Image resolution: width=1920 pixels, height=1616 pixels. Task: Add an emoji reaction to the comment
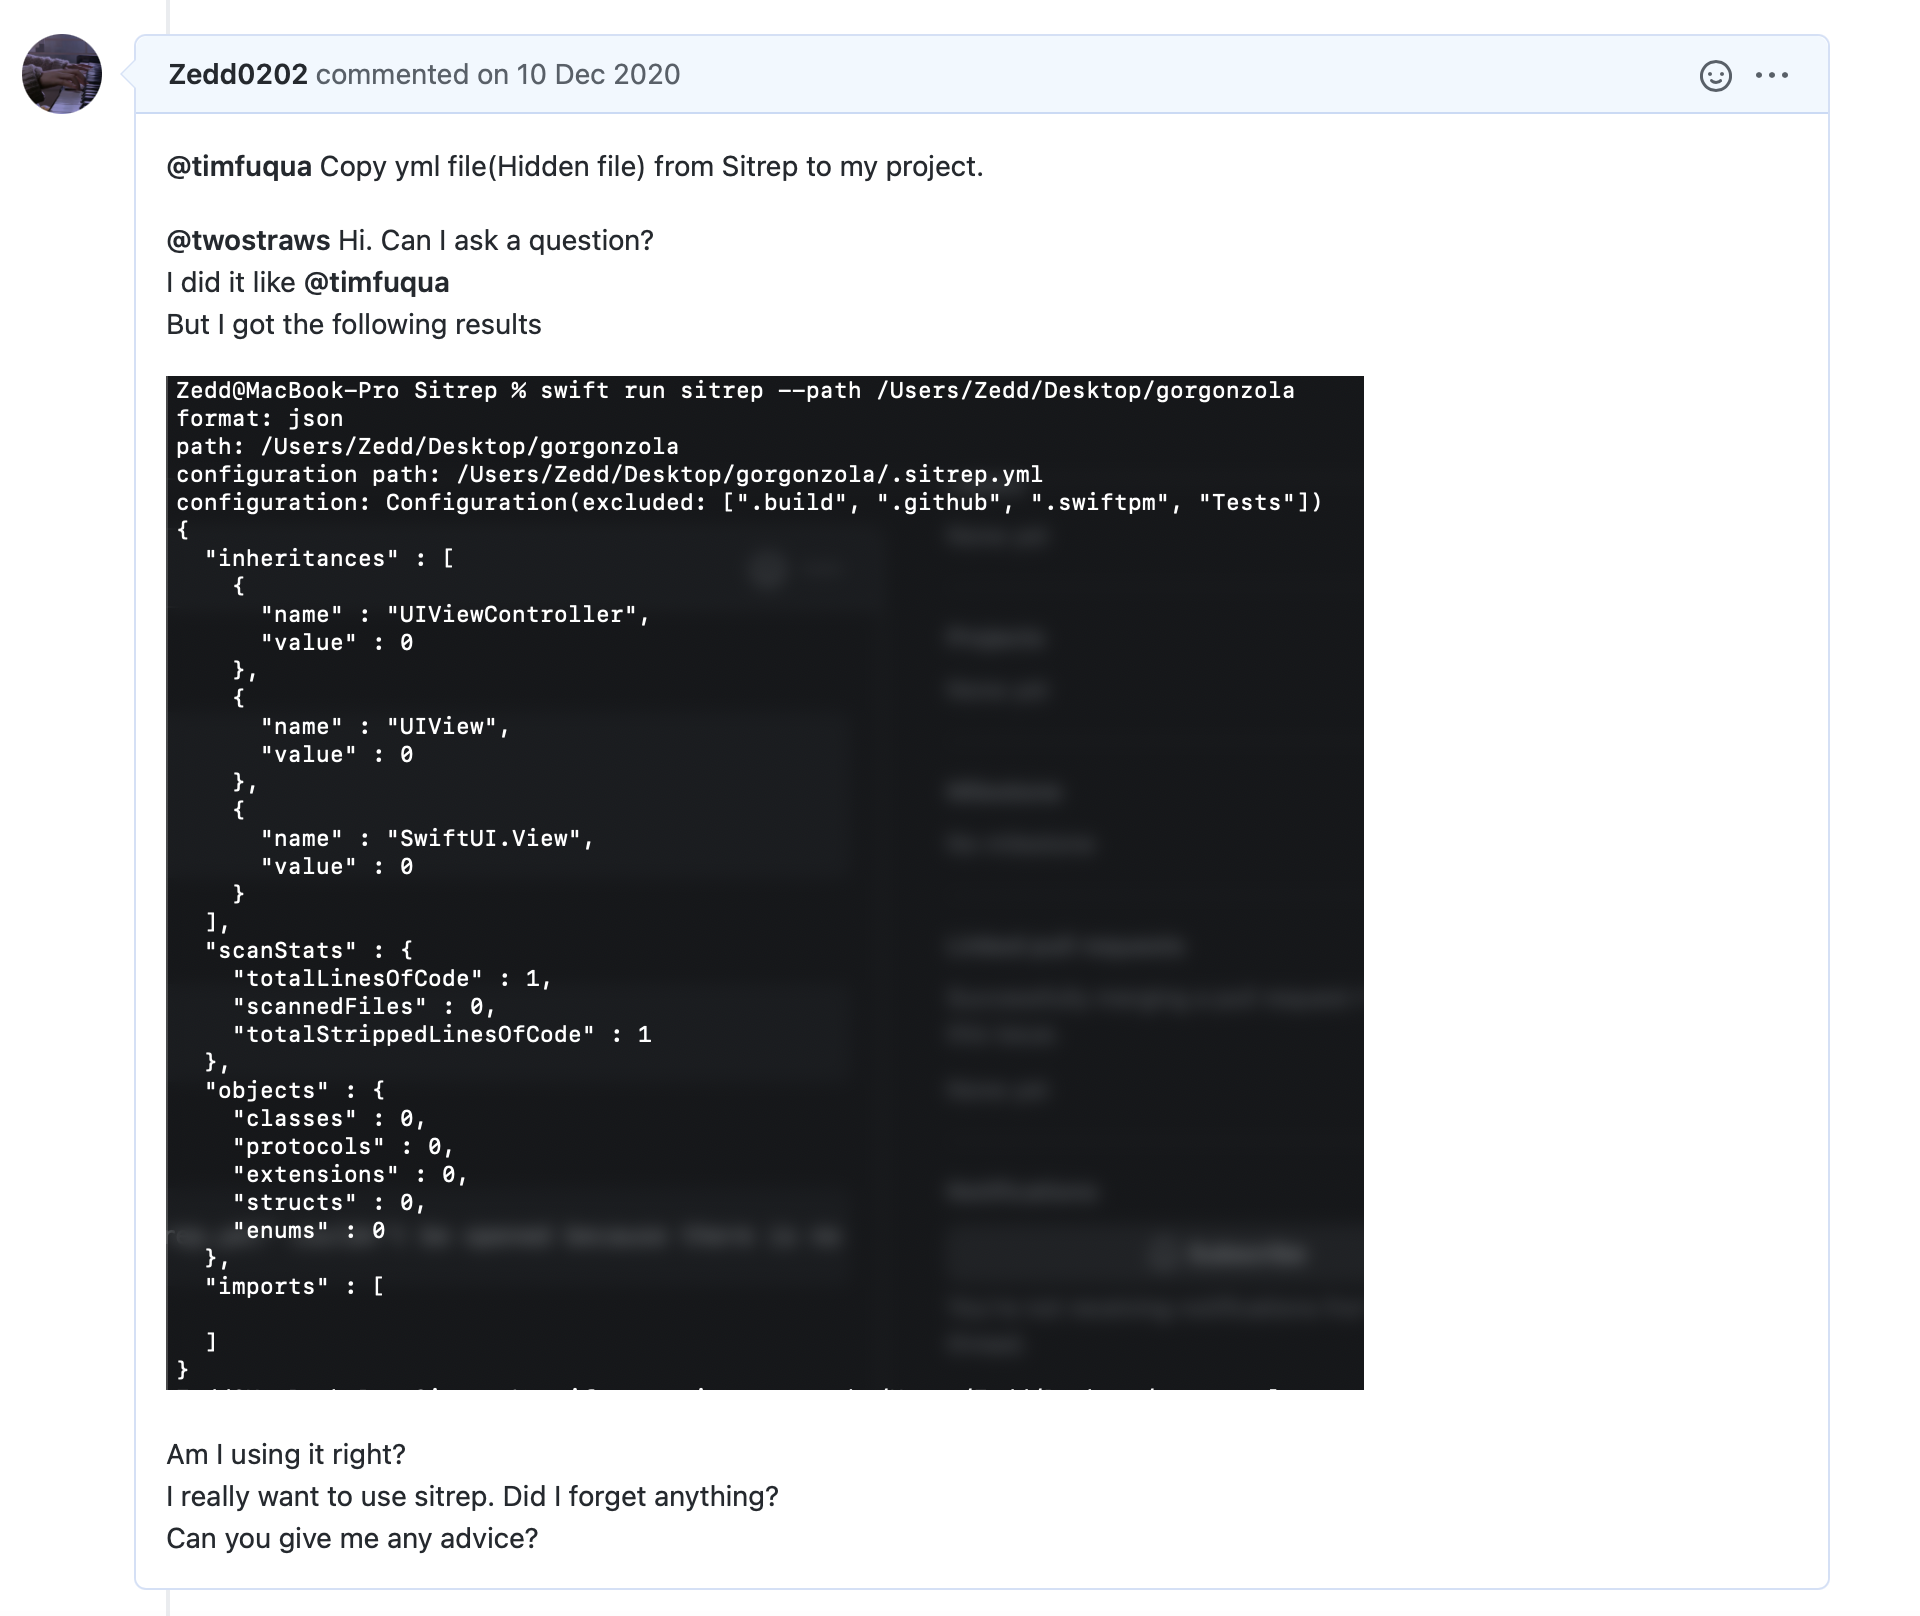1715,76
